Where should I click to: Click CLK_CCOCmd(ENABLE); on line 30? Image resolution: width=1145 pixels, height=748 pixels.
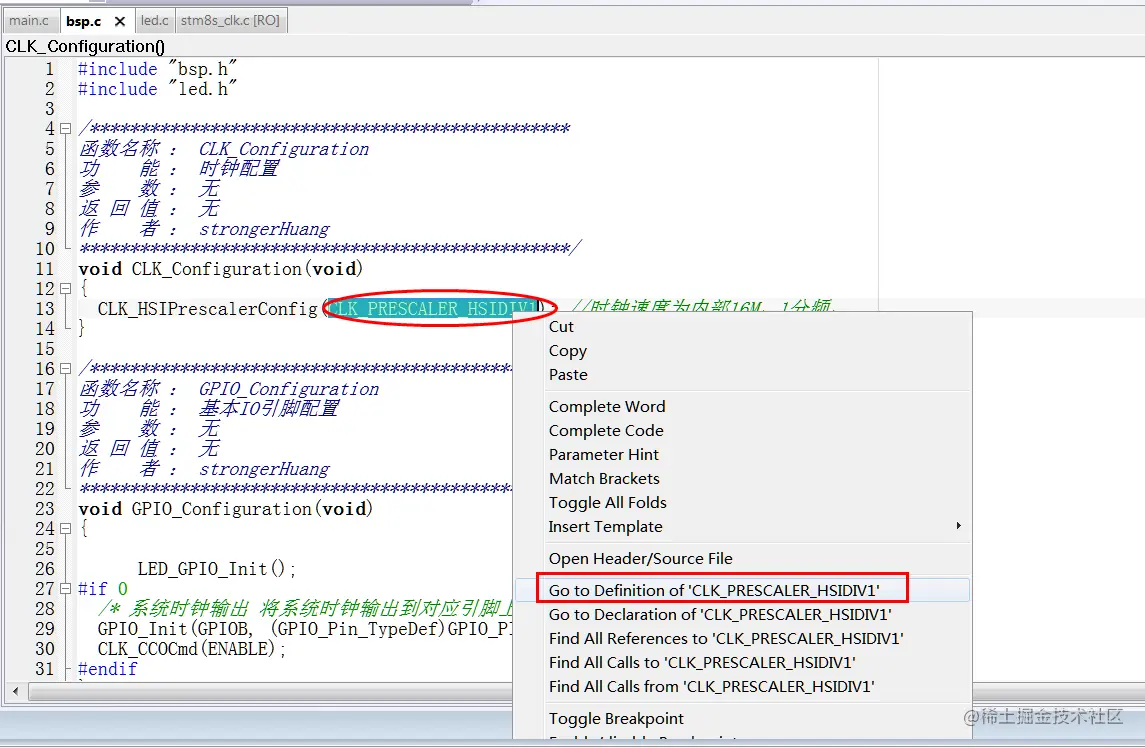click(192, 649)
